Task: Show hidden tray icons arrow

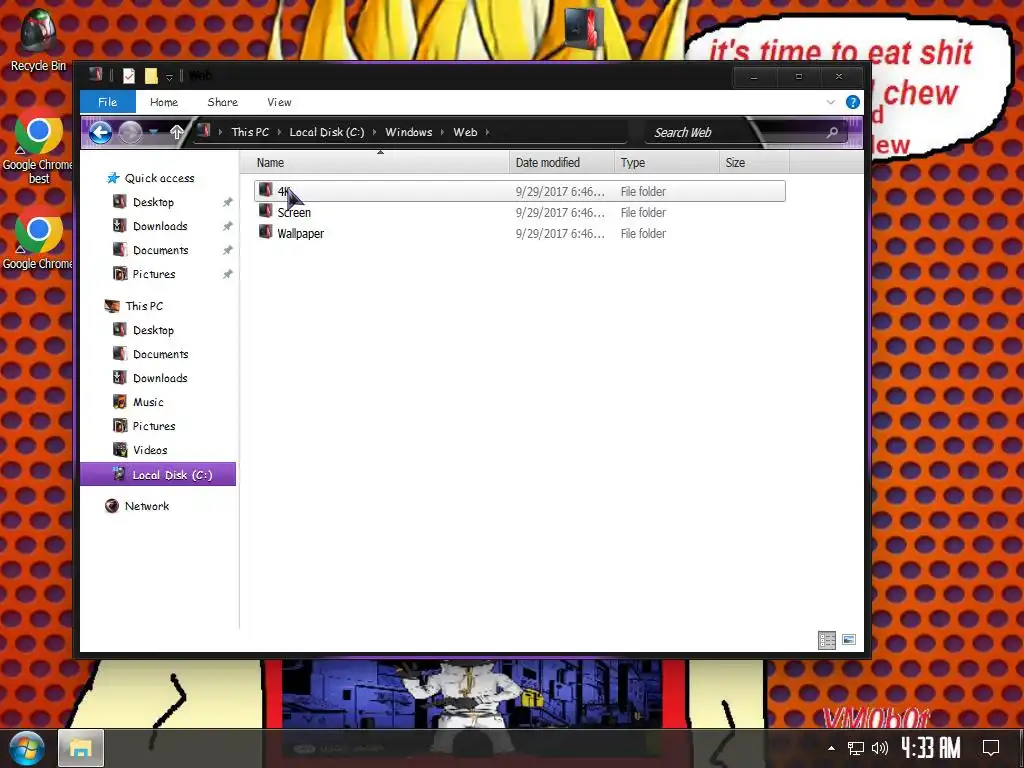Action: 831,748
